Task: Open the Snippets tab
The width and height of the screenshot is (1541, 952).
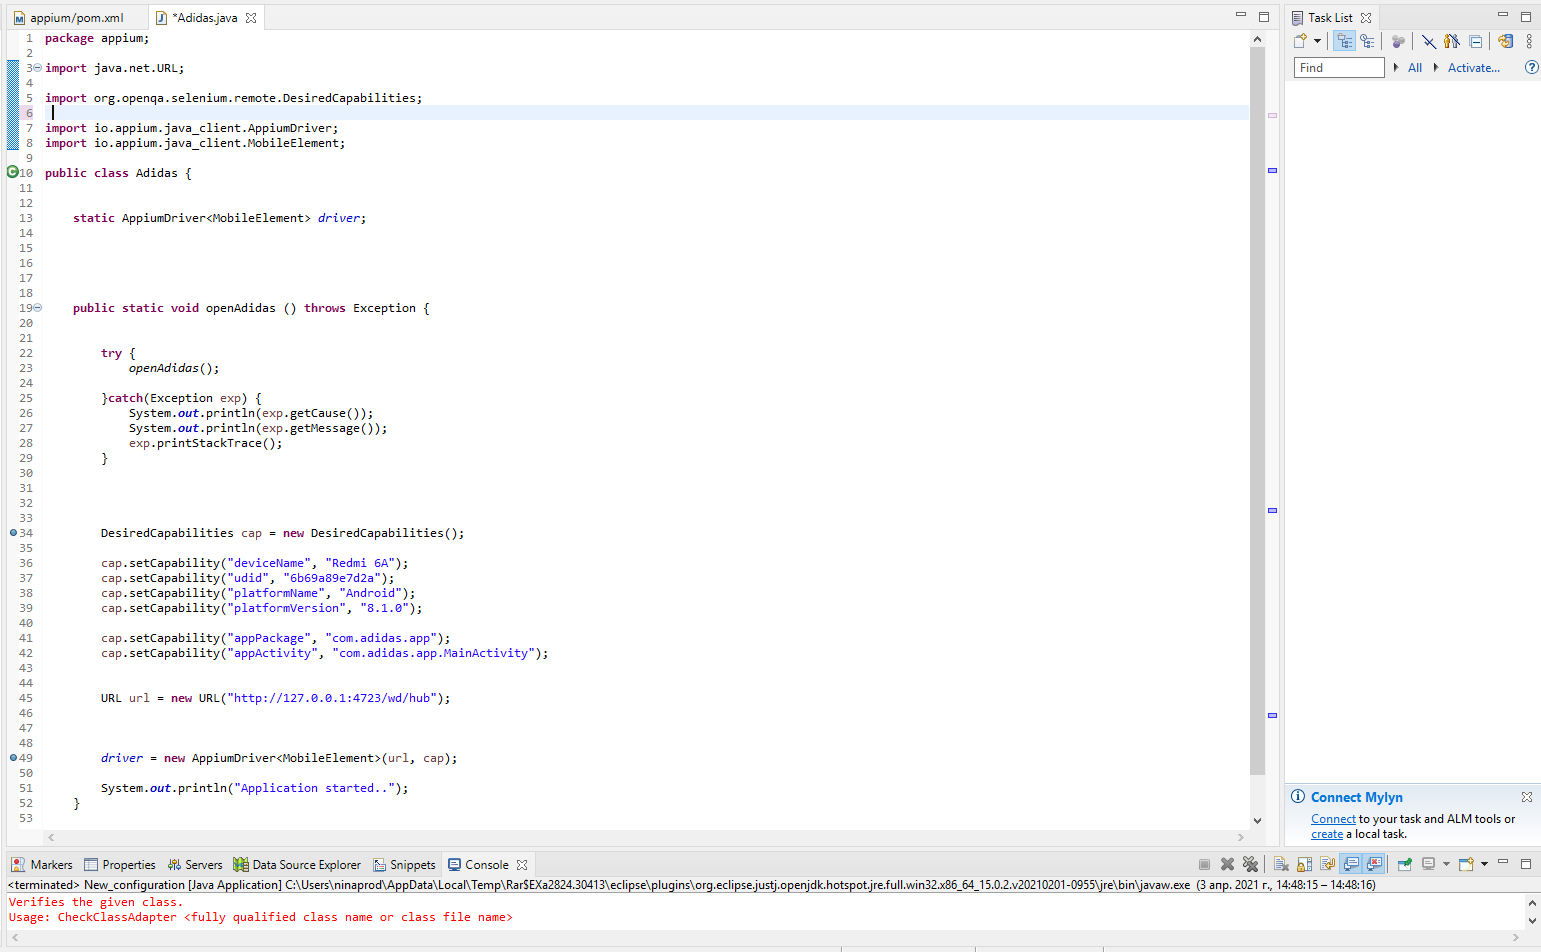Action: (404, 865)
